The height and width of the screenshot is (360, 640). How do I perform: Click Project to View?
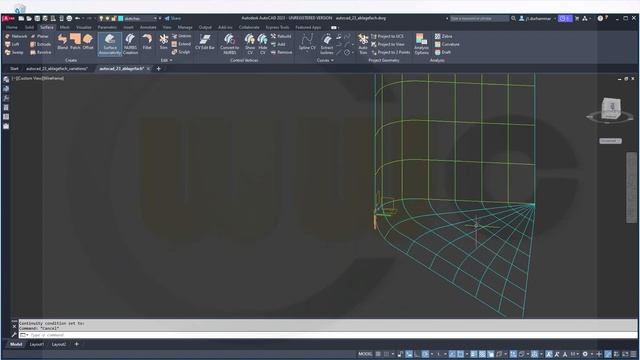387,44
